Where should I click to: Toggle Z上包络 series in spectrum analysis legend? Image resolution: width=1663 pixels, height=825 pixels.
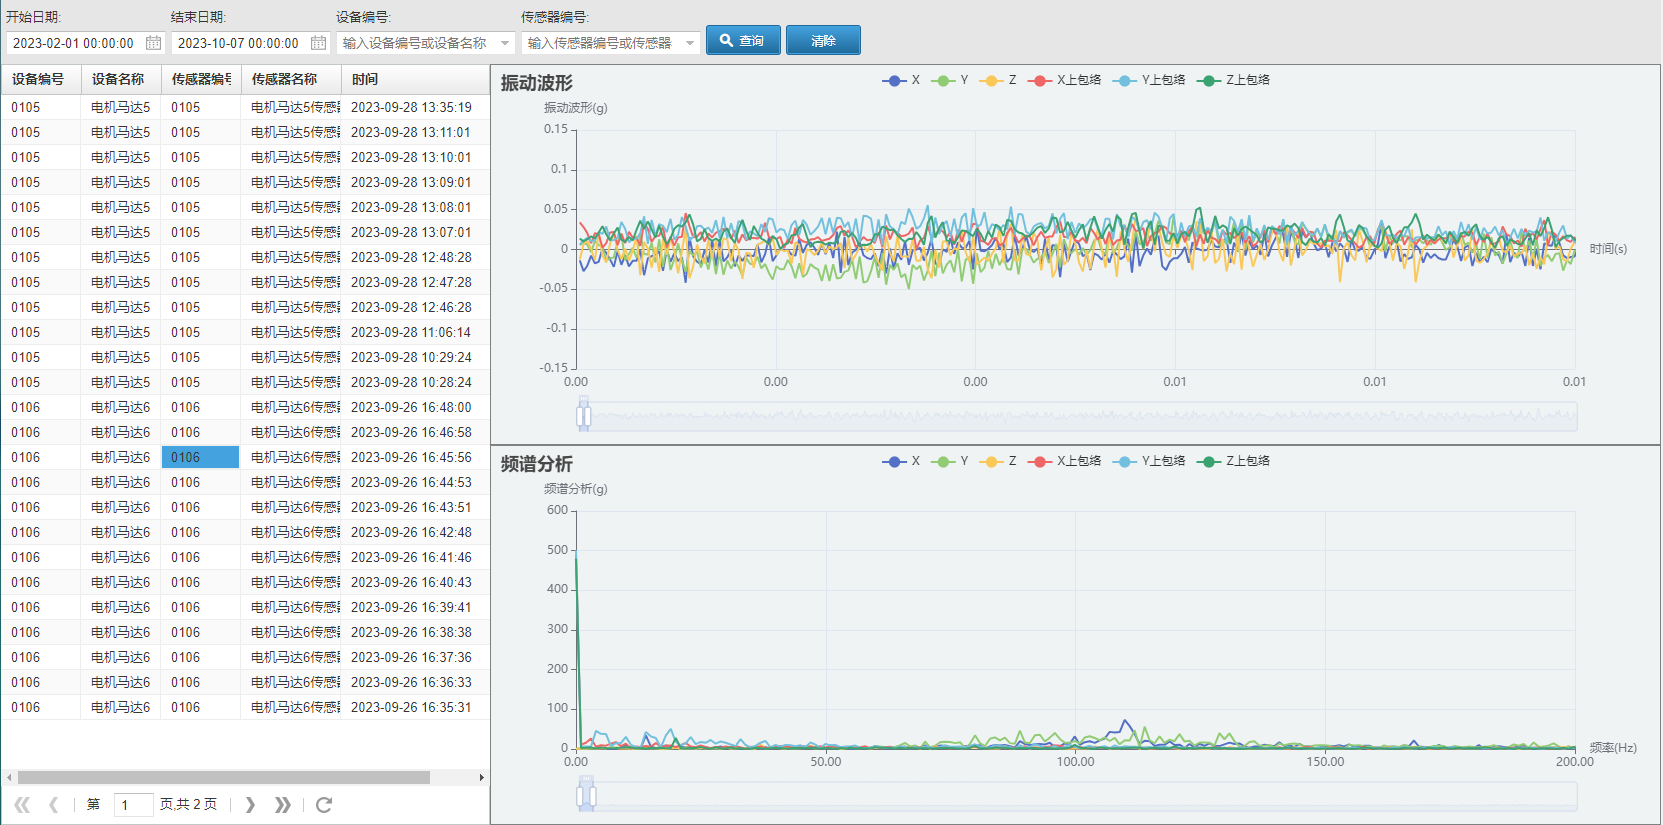point(1233,461)
